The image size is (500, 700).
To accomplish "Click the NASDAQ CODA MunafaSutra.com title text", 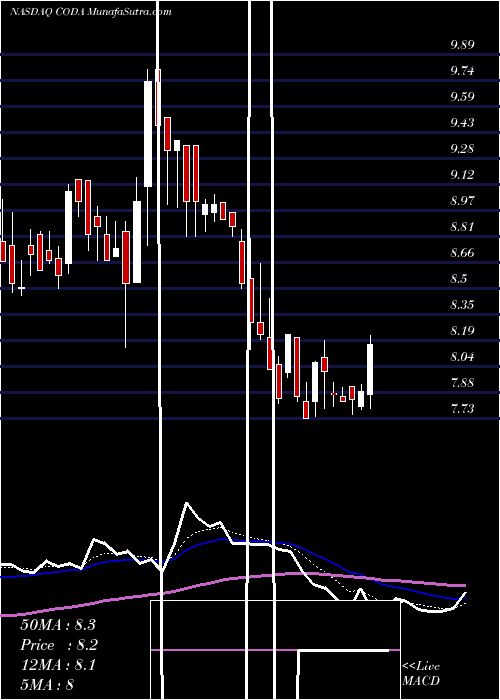I will click(91, 12).
